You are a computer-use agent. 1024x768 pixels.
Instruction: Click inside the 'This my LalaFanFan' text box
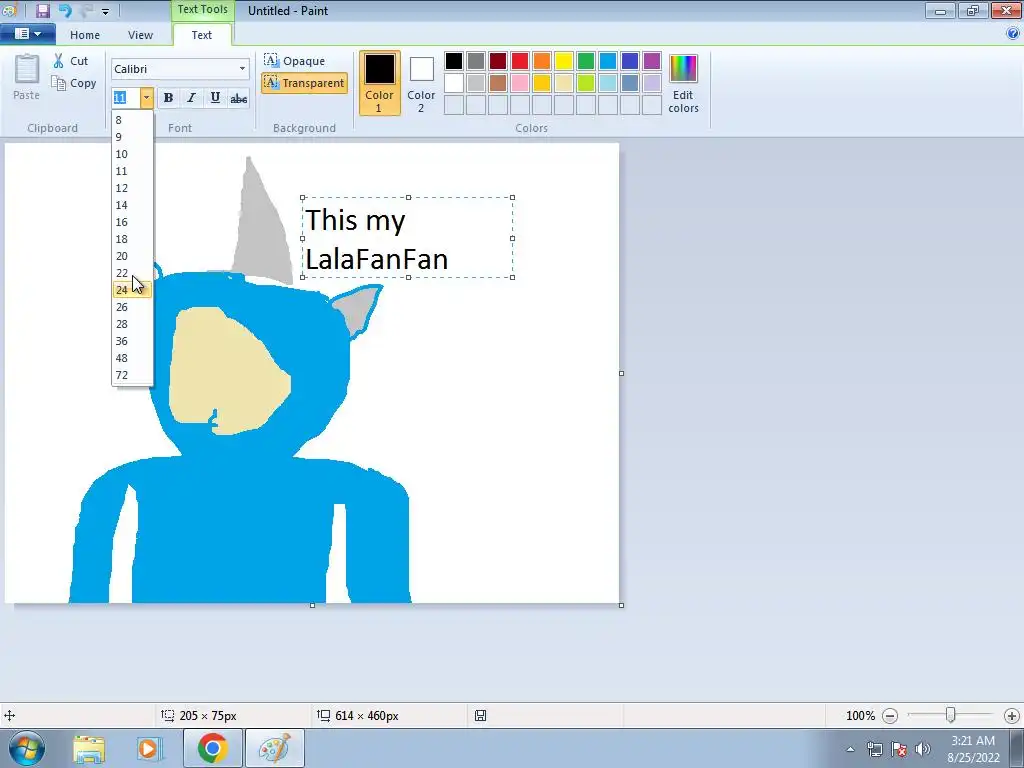tap(408, 238)
